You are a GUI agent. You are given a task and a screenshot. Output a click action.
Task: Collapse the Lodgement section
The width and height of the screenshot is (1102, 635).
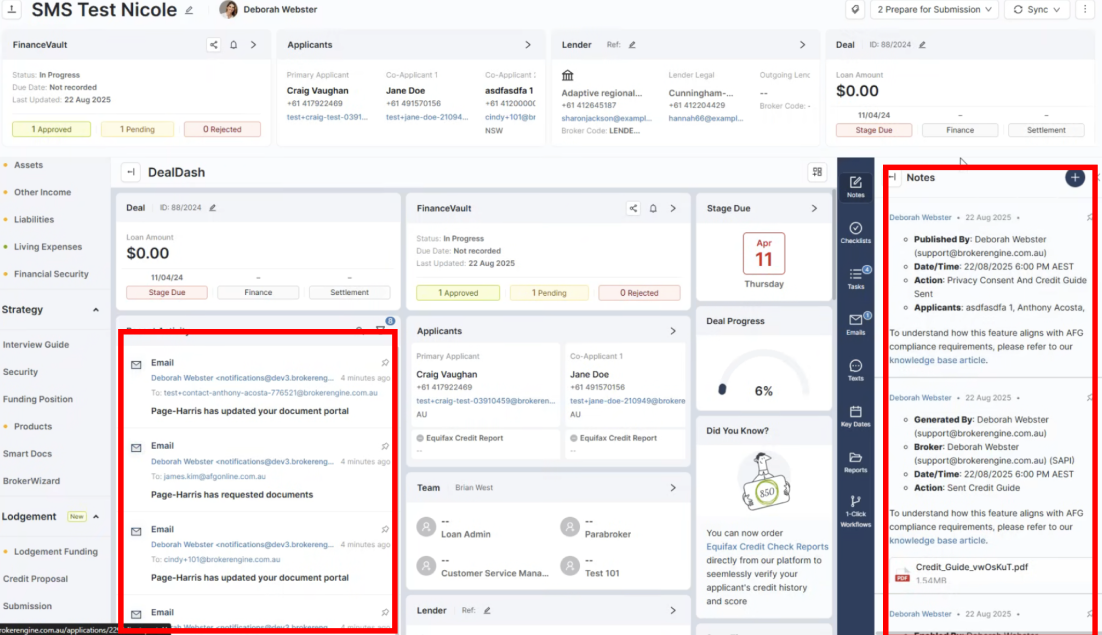[x=96, y=517]
